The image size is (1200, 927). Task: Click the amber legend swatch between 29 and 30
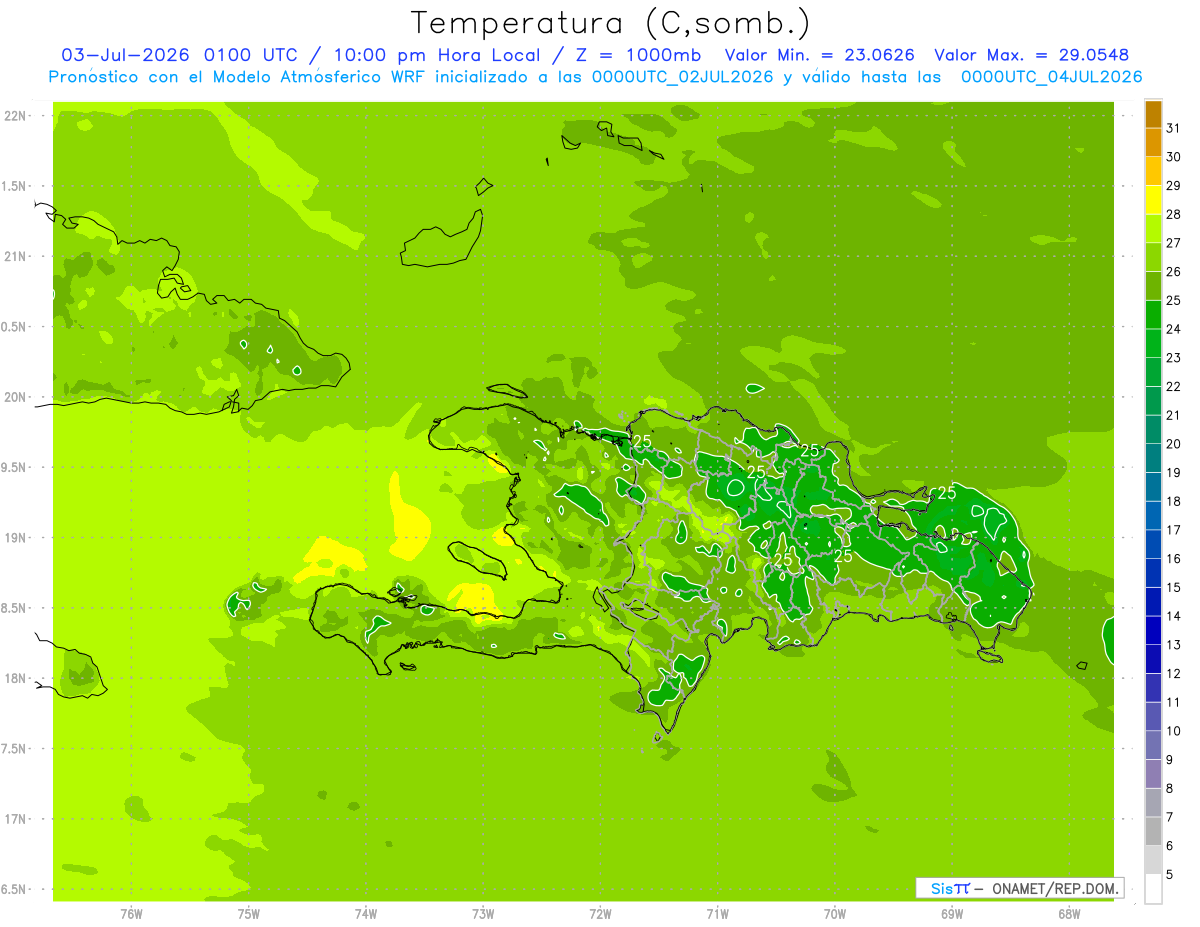(x=1153, y=171)
